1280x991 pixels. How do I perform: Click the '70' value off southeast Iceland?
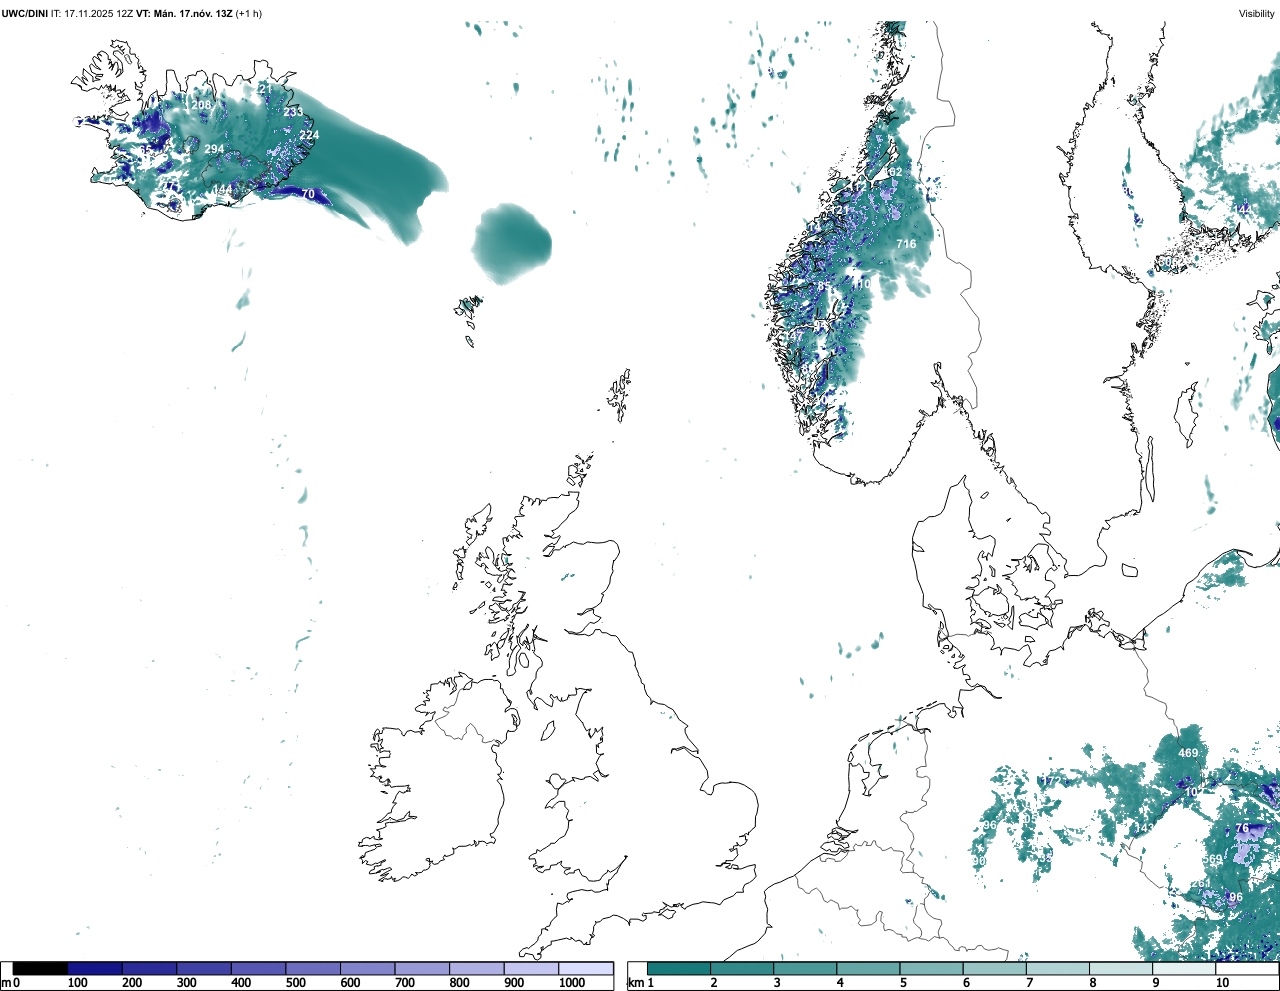pos(308,194)
